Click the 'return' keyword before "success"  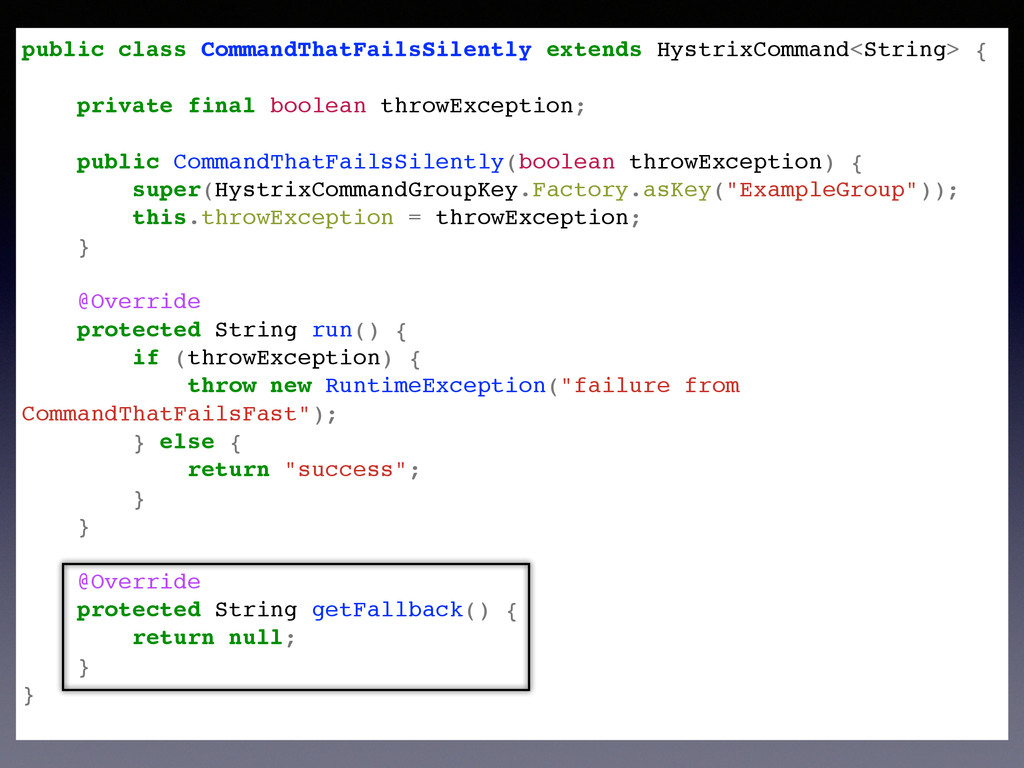pyautogui.click(x=228, y=470)
